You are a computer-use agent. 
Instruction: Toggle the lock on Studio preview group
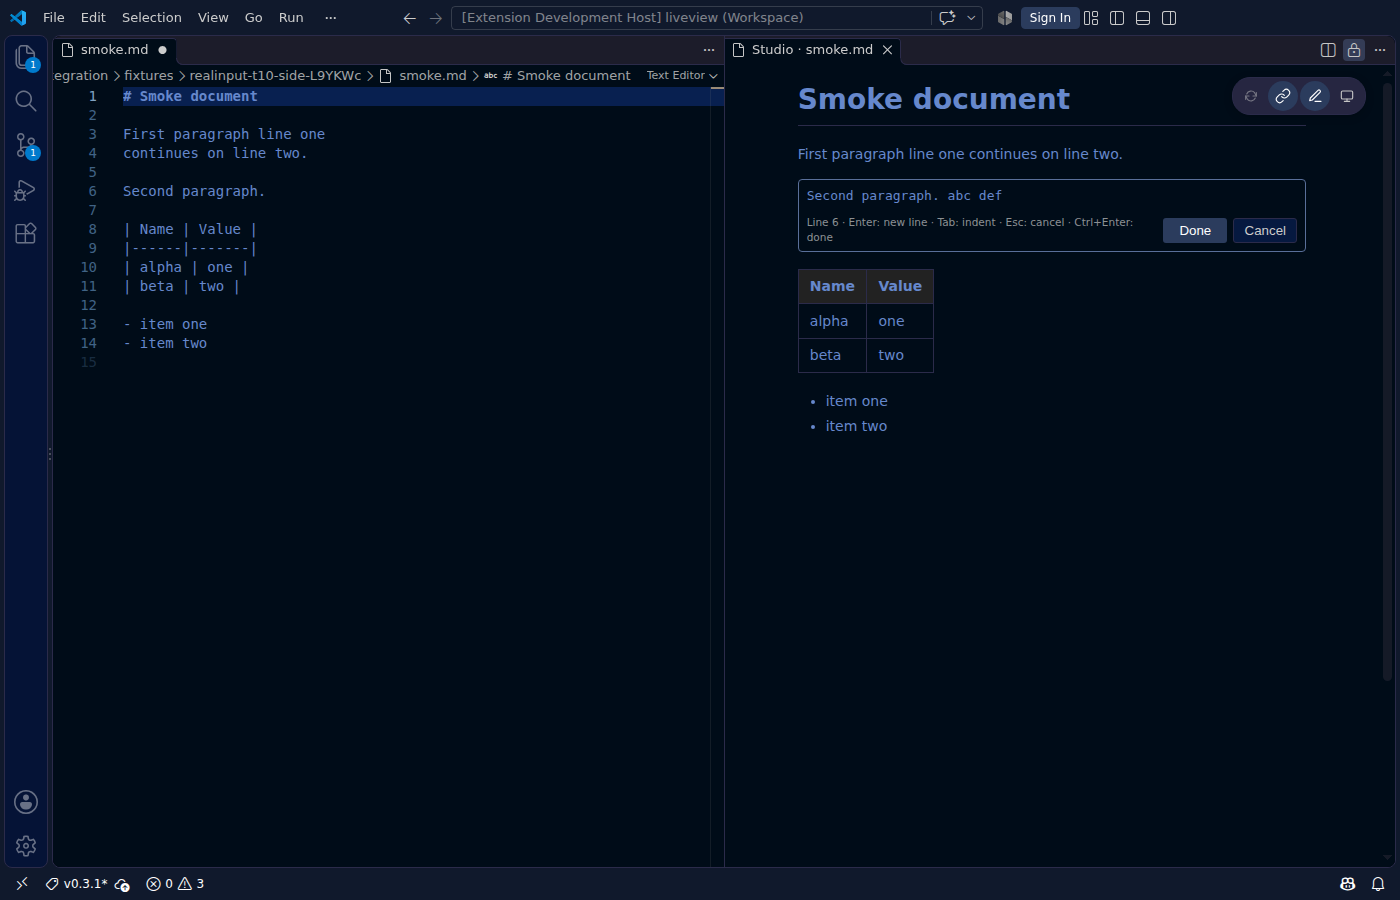pos(1354,50)
